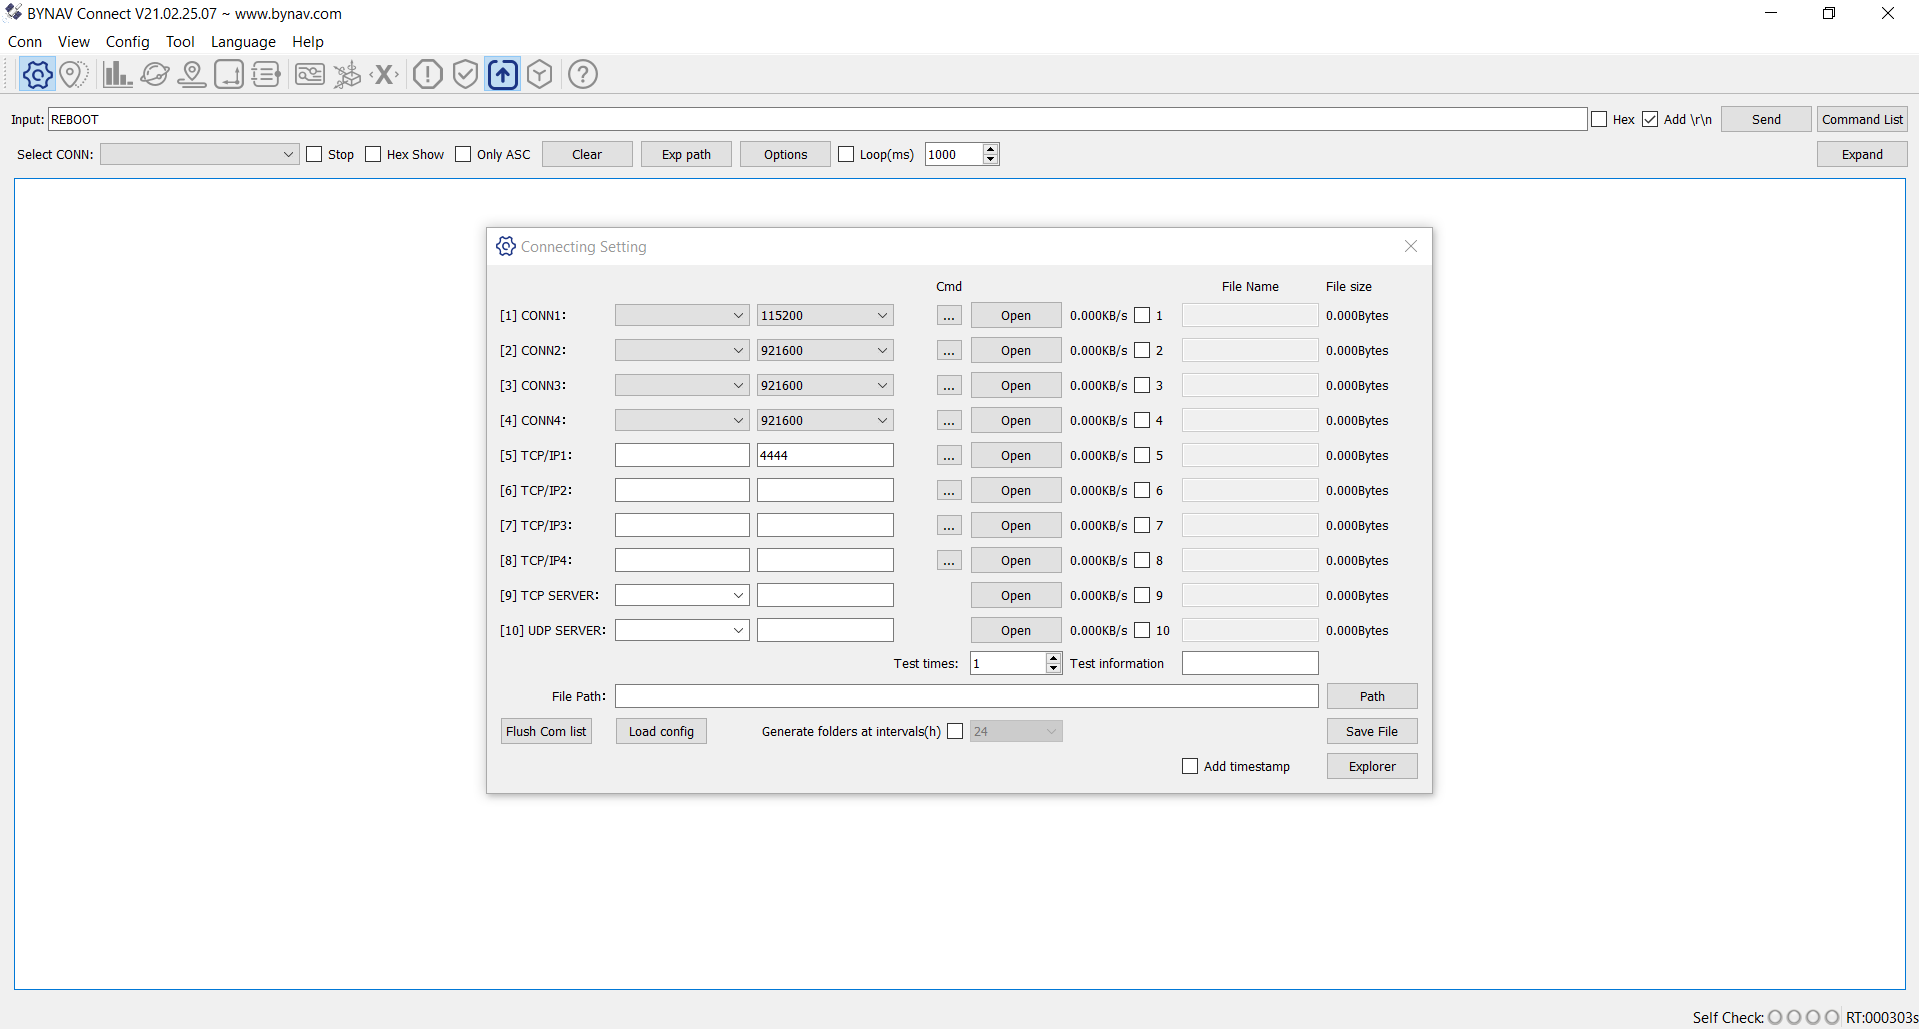Click the shield checkmark toolbar icon
Image resolution: width=1919 pixels, height=1029 pixels.
(465, 75)
